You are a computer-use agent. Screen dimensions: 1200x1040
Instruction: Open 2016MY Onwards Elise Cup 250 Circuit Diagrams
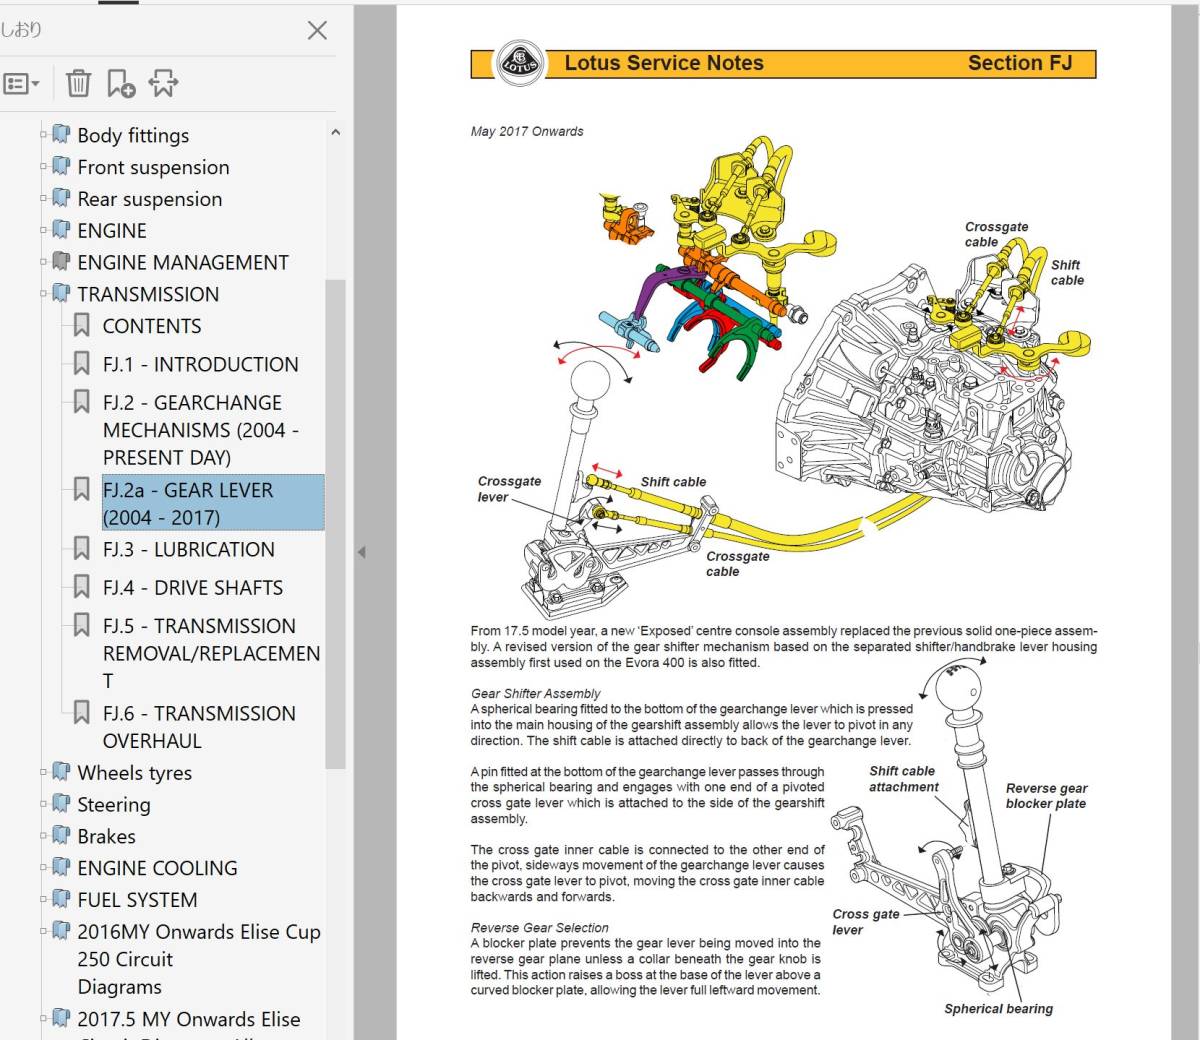click(199, 959)
